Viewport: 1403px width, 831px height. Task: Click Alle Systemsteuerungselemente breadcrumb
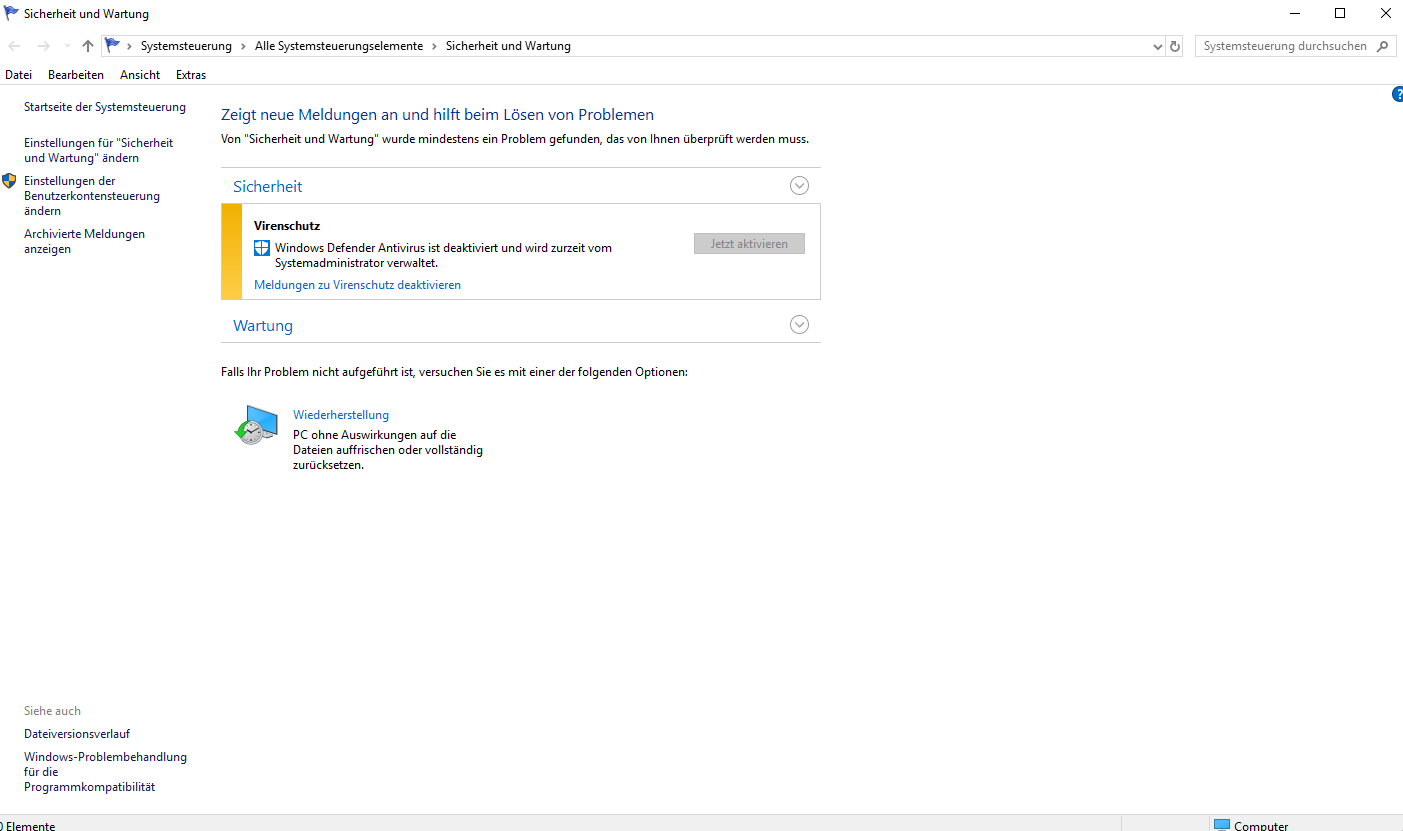coord(339,46)
